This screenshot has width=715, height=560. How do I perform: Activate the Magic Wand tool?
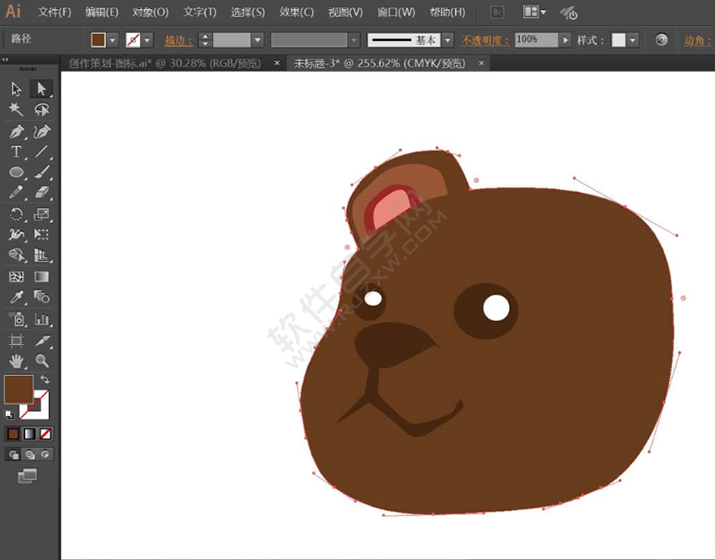(16, 110)
